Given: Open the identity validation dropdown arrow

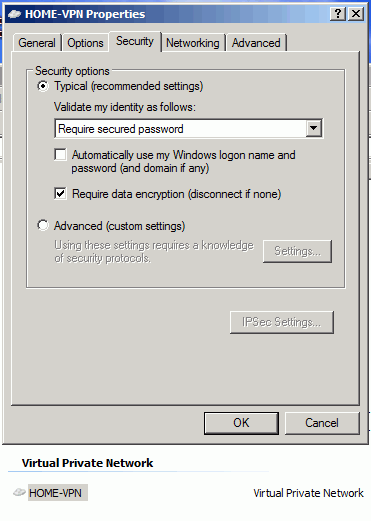Looking at the screenshot, I should pyautogui.click(x=314, y=128).
